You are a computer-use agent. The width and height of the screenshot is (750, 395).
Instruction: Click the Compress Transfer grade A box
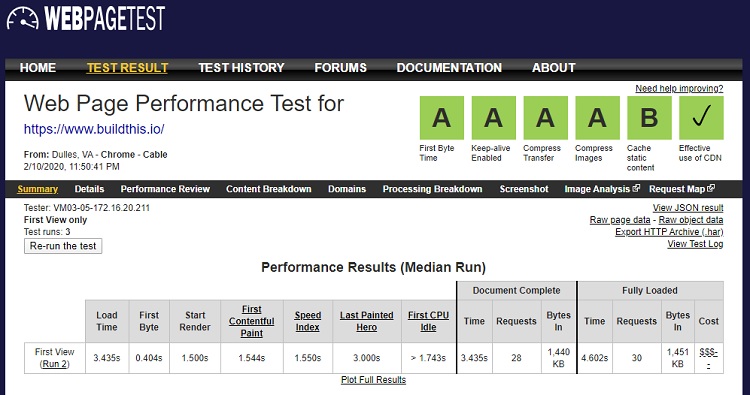pos(546,118)
